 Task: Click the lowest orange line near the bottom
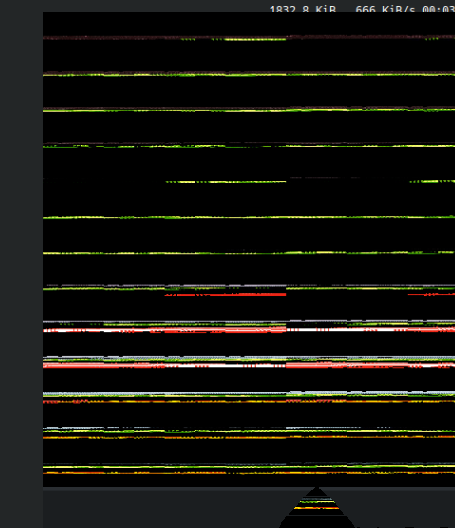(249, 473)
